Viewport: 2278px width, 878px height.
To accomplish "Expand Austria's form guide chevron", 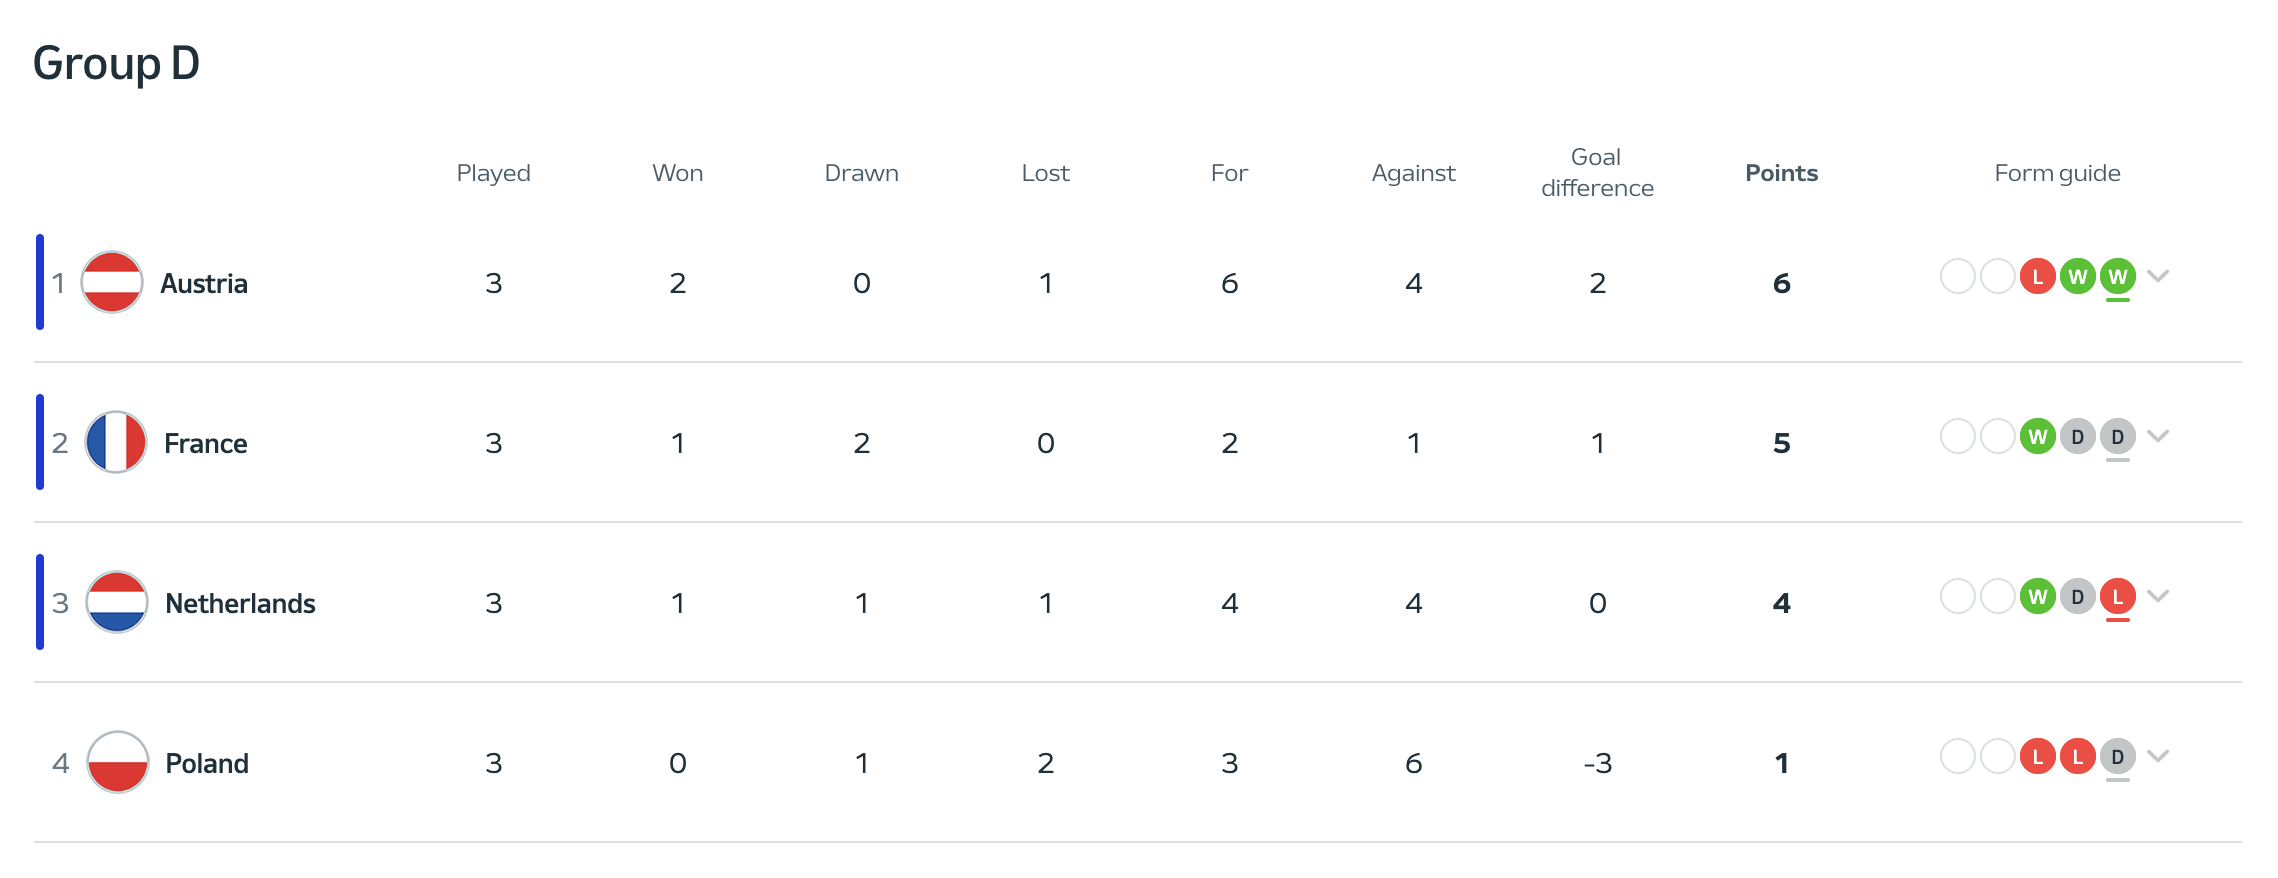I will [x=2158, y=276].
